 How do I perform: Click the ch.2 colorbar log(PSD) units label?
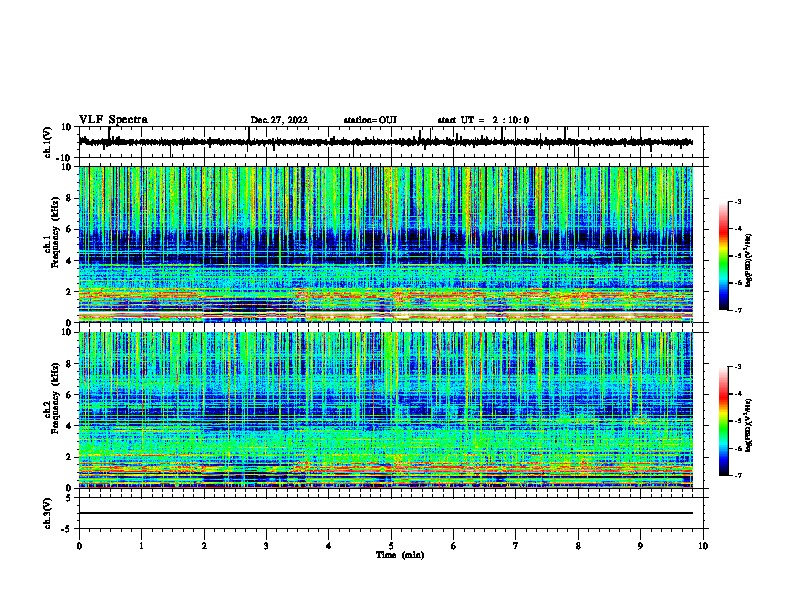click(x=749, y=426)
